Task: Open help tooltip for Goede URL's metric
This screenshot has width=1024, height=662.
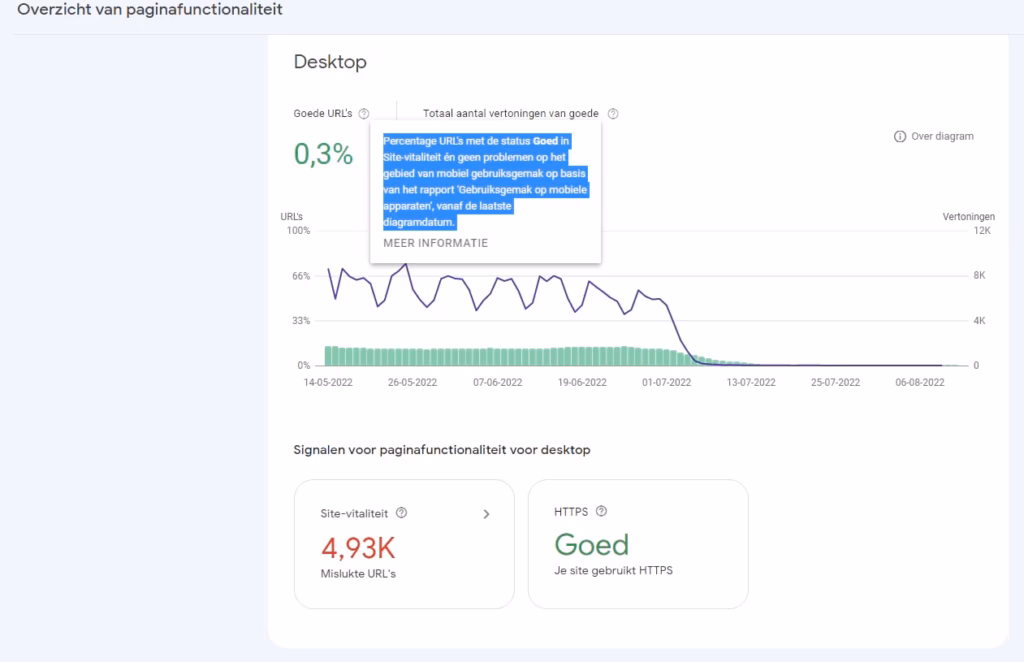Action: (364, 113)
